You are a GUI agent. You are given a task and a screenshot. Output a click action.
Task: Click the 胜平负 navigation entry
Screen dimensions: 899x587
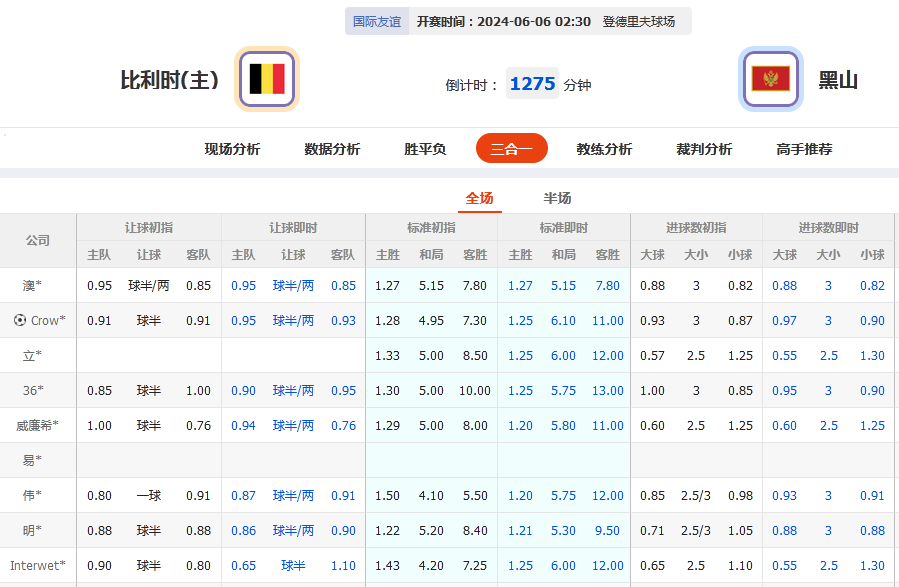coord(424,148)
